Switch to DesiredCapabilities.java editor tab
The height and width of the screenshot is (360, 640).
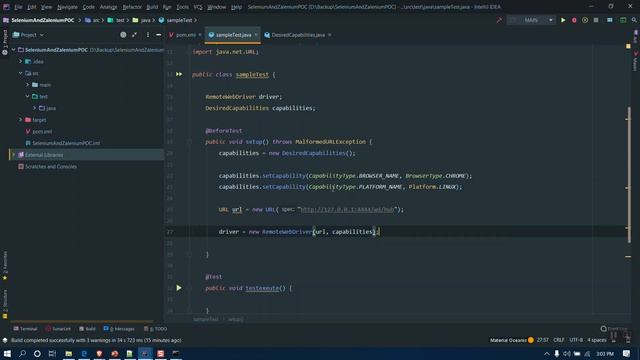[x=298, y=35]
